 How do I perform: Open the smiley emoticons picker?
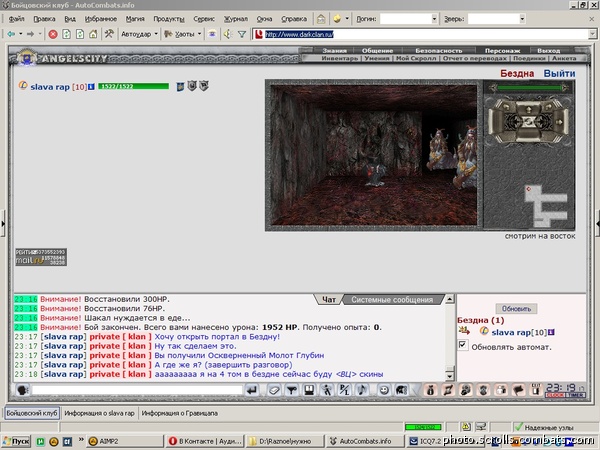[x=384, y=390]
